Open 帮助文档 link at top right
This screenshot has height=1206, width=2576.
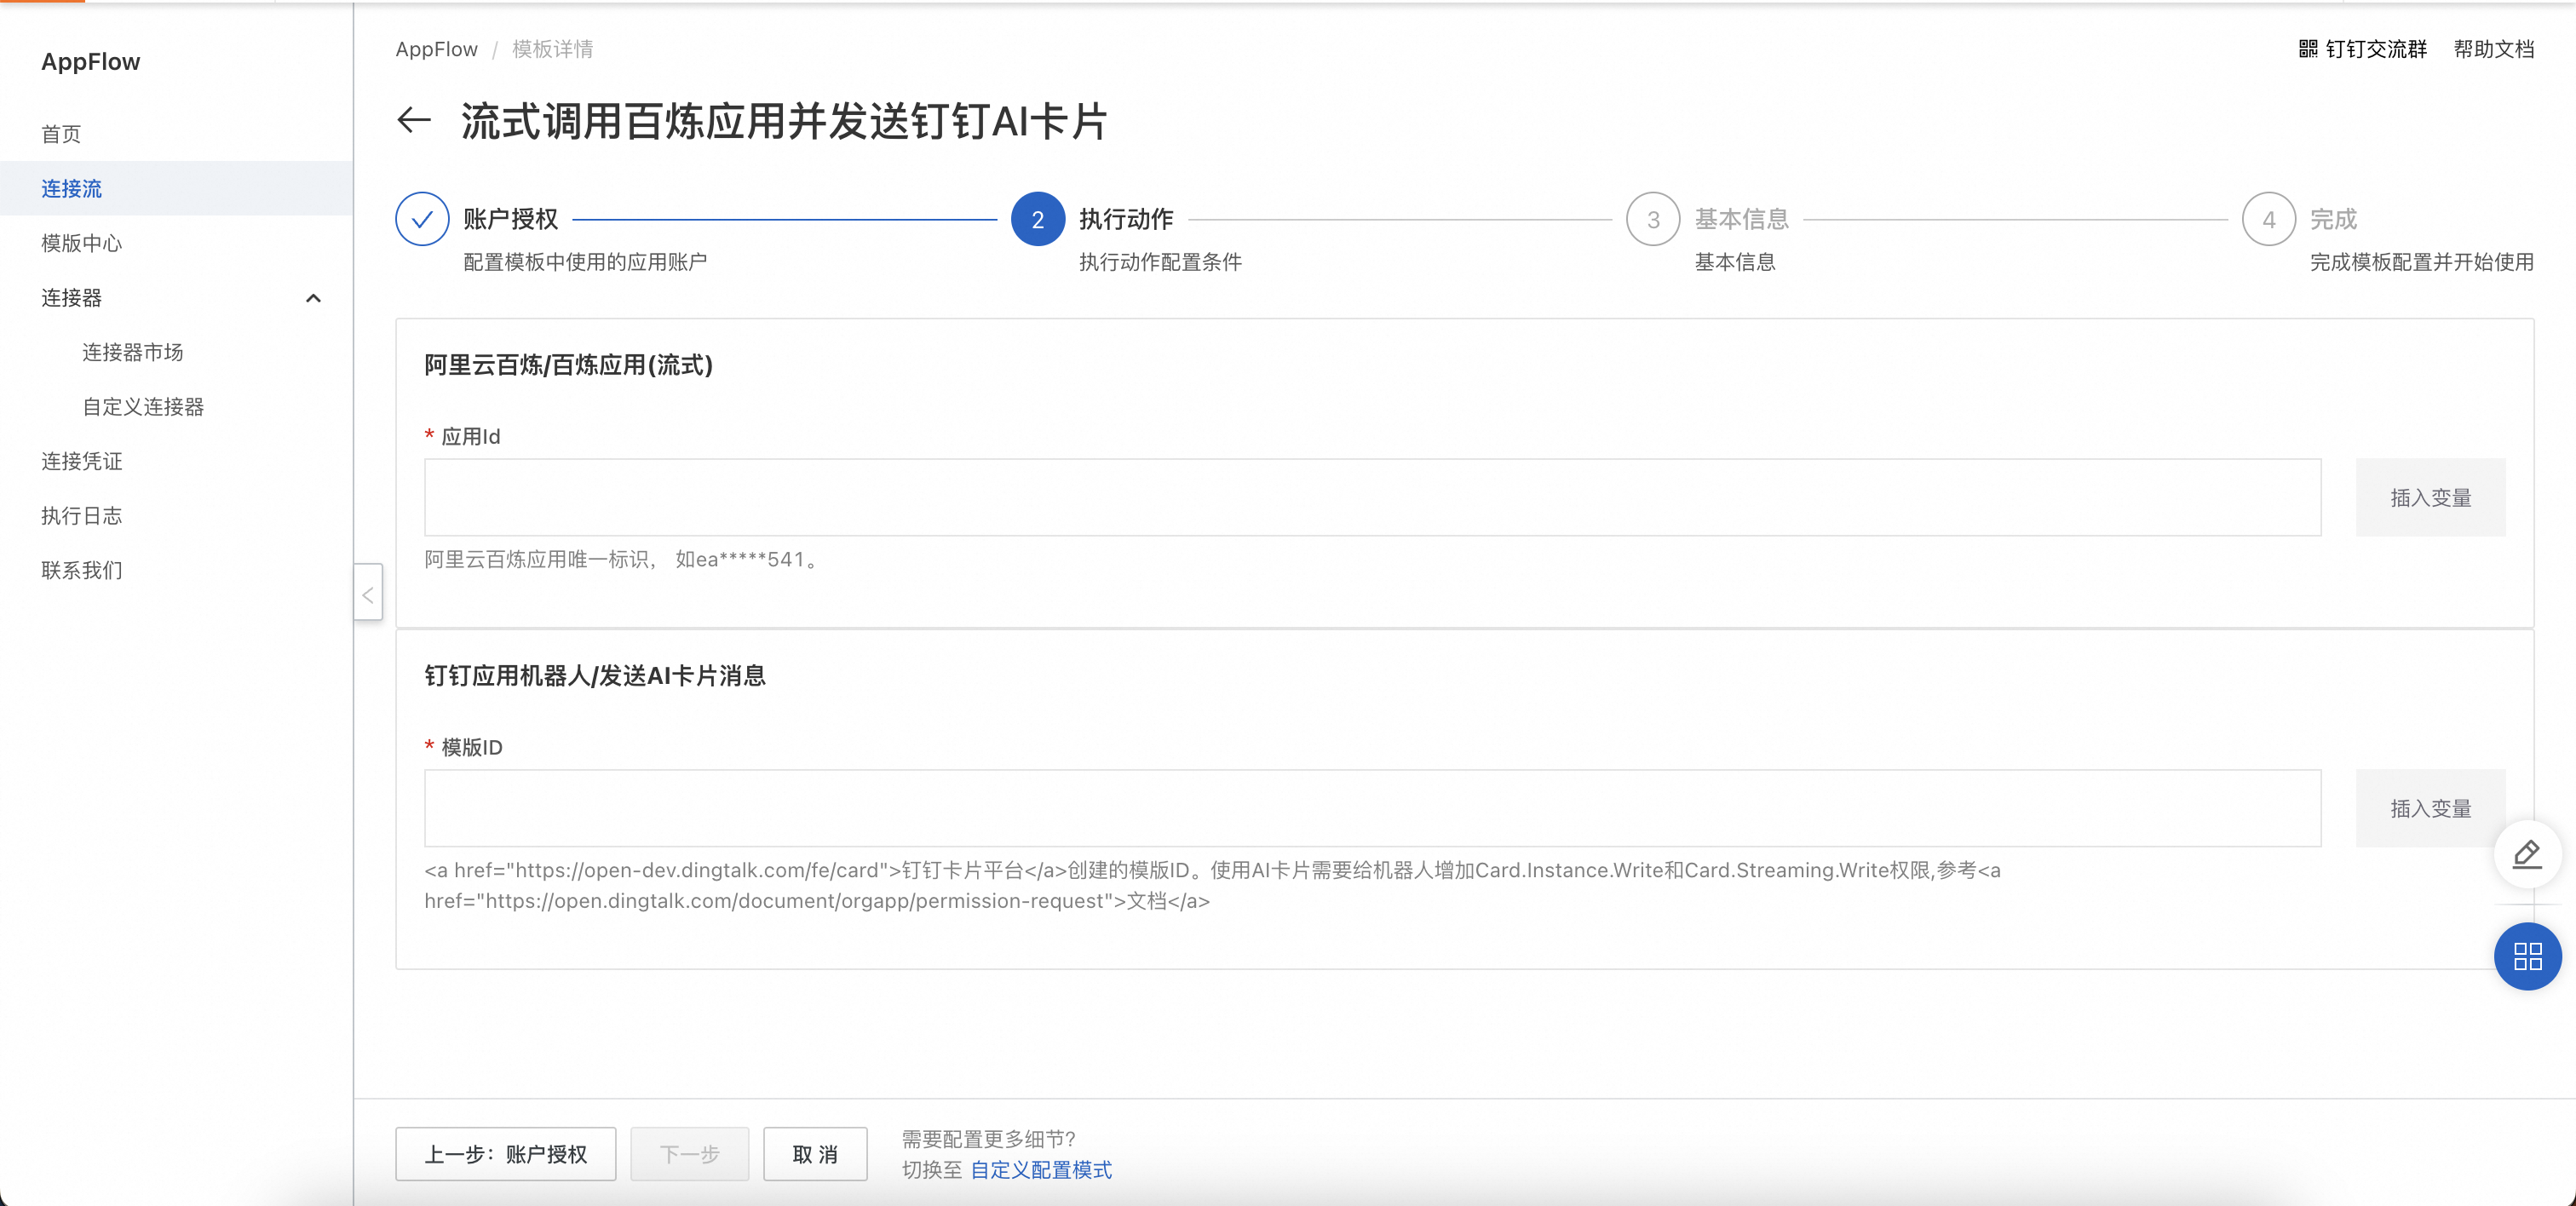[x=2493, y=49]
